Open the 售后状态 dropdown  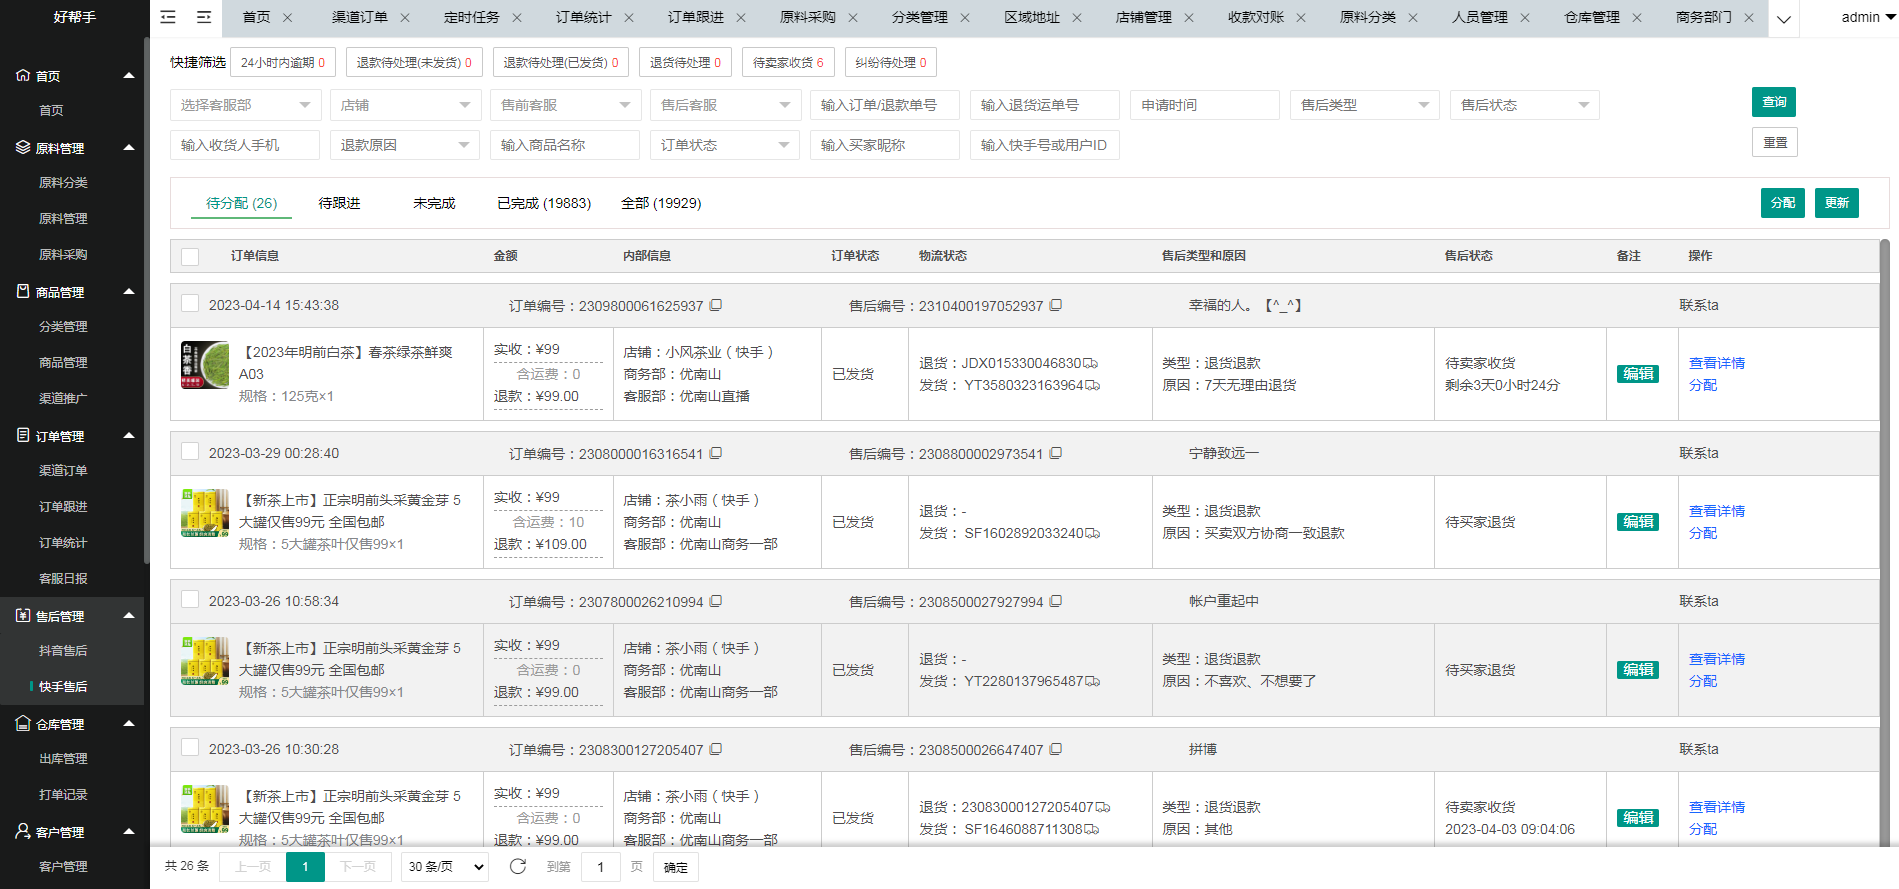tap(1525, 105)
